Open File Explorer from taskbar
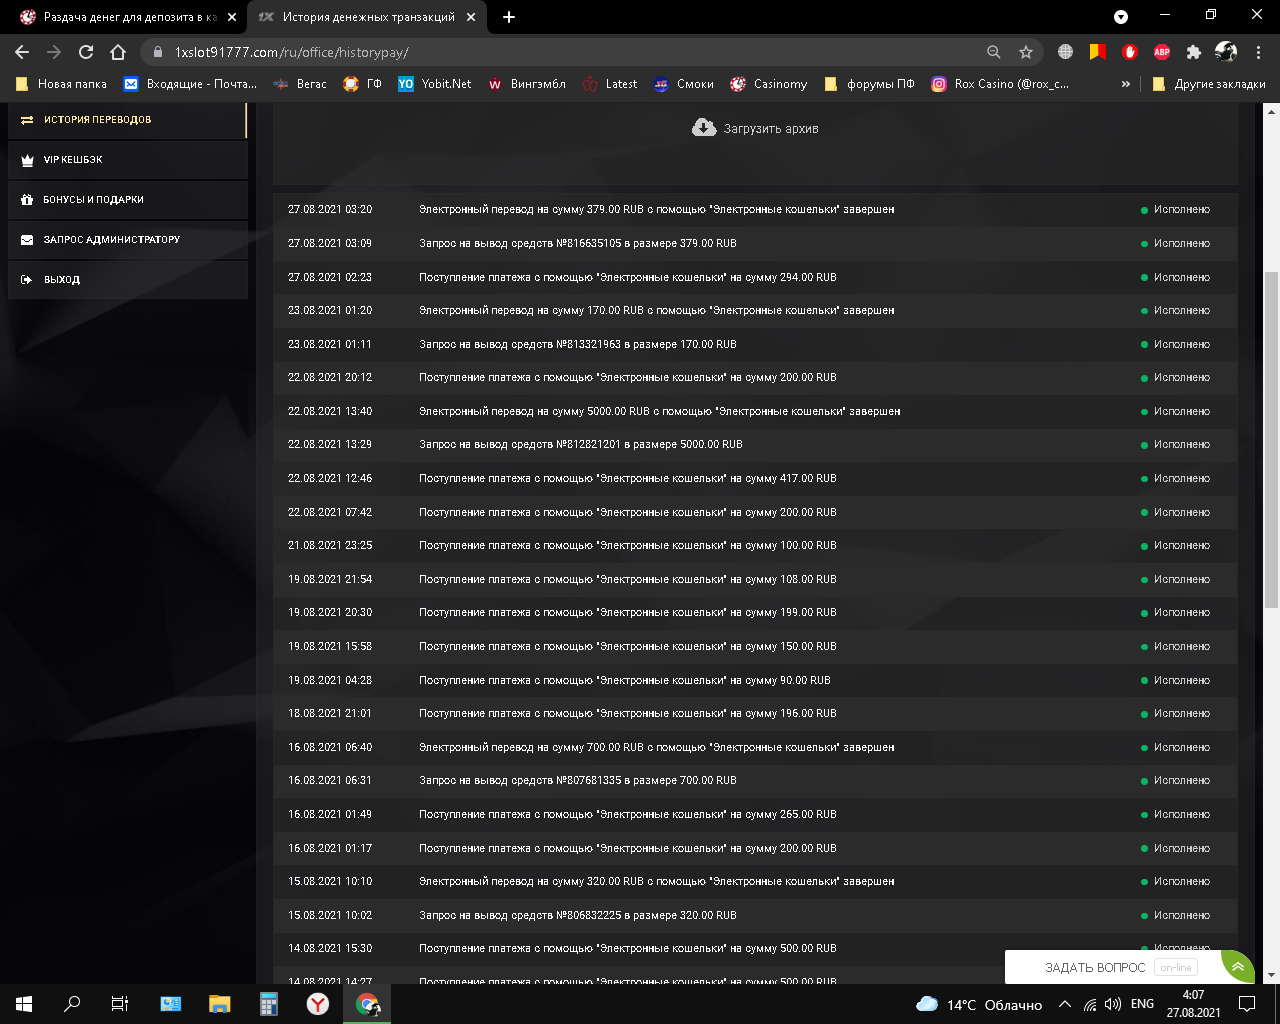The image size is (1280, 1024). tap(219, 1004)
